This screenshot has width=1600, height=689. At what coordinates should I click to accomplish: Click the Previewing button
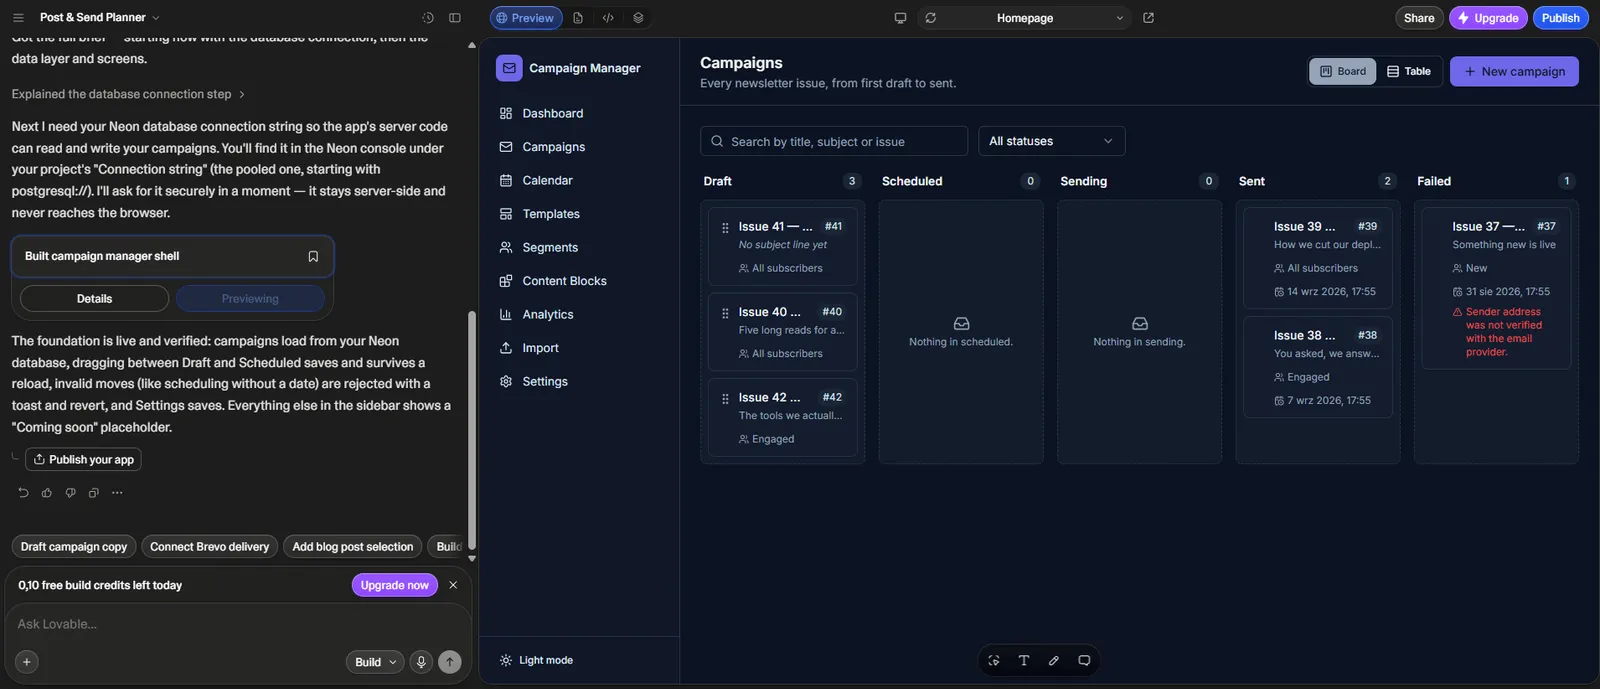(x=250, y=298)
